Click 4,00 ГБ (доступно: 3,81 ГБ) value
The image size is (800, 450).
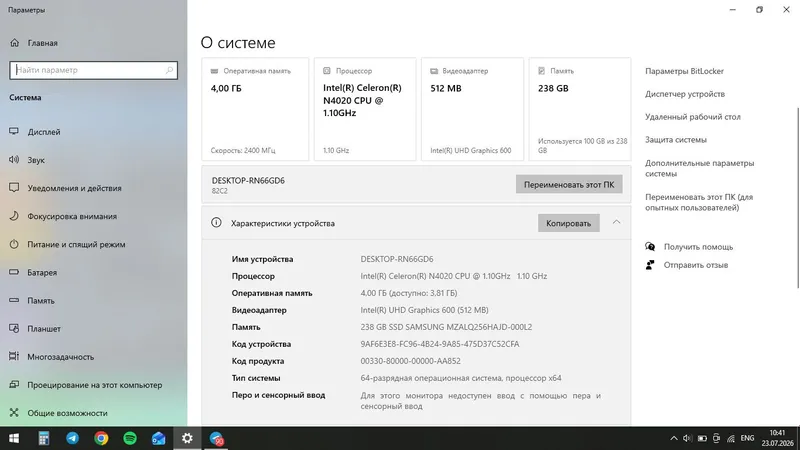pyautogui.click(x=409, y=293)
